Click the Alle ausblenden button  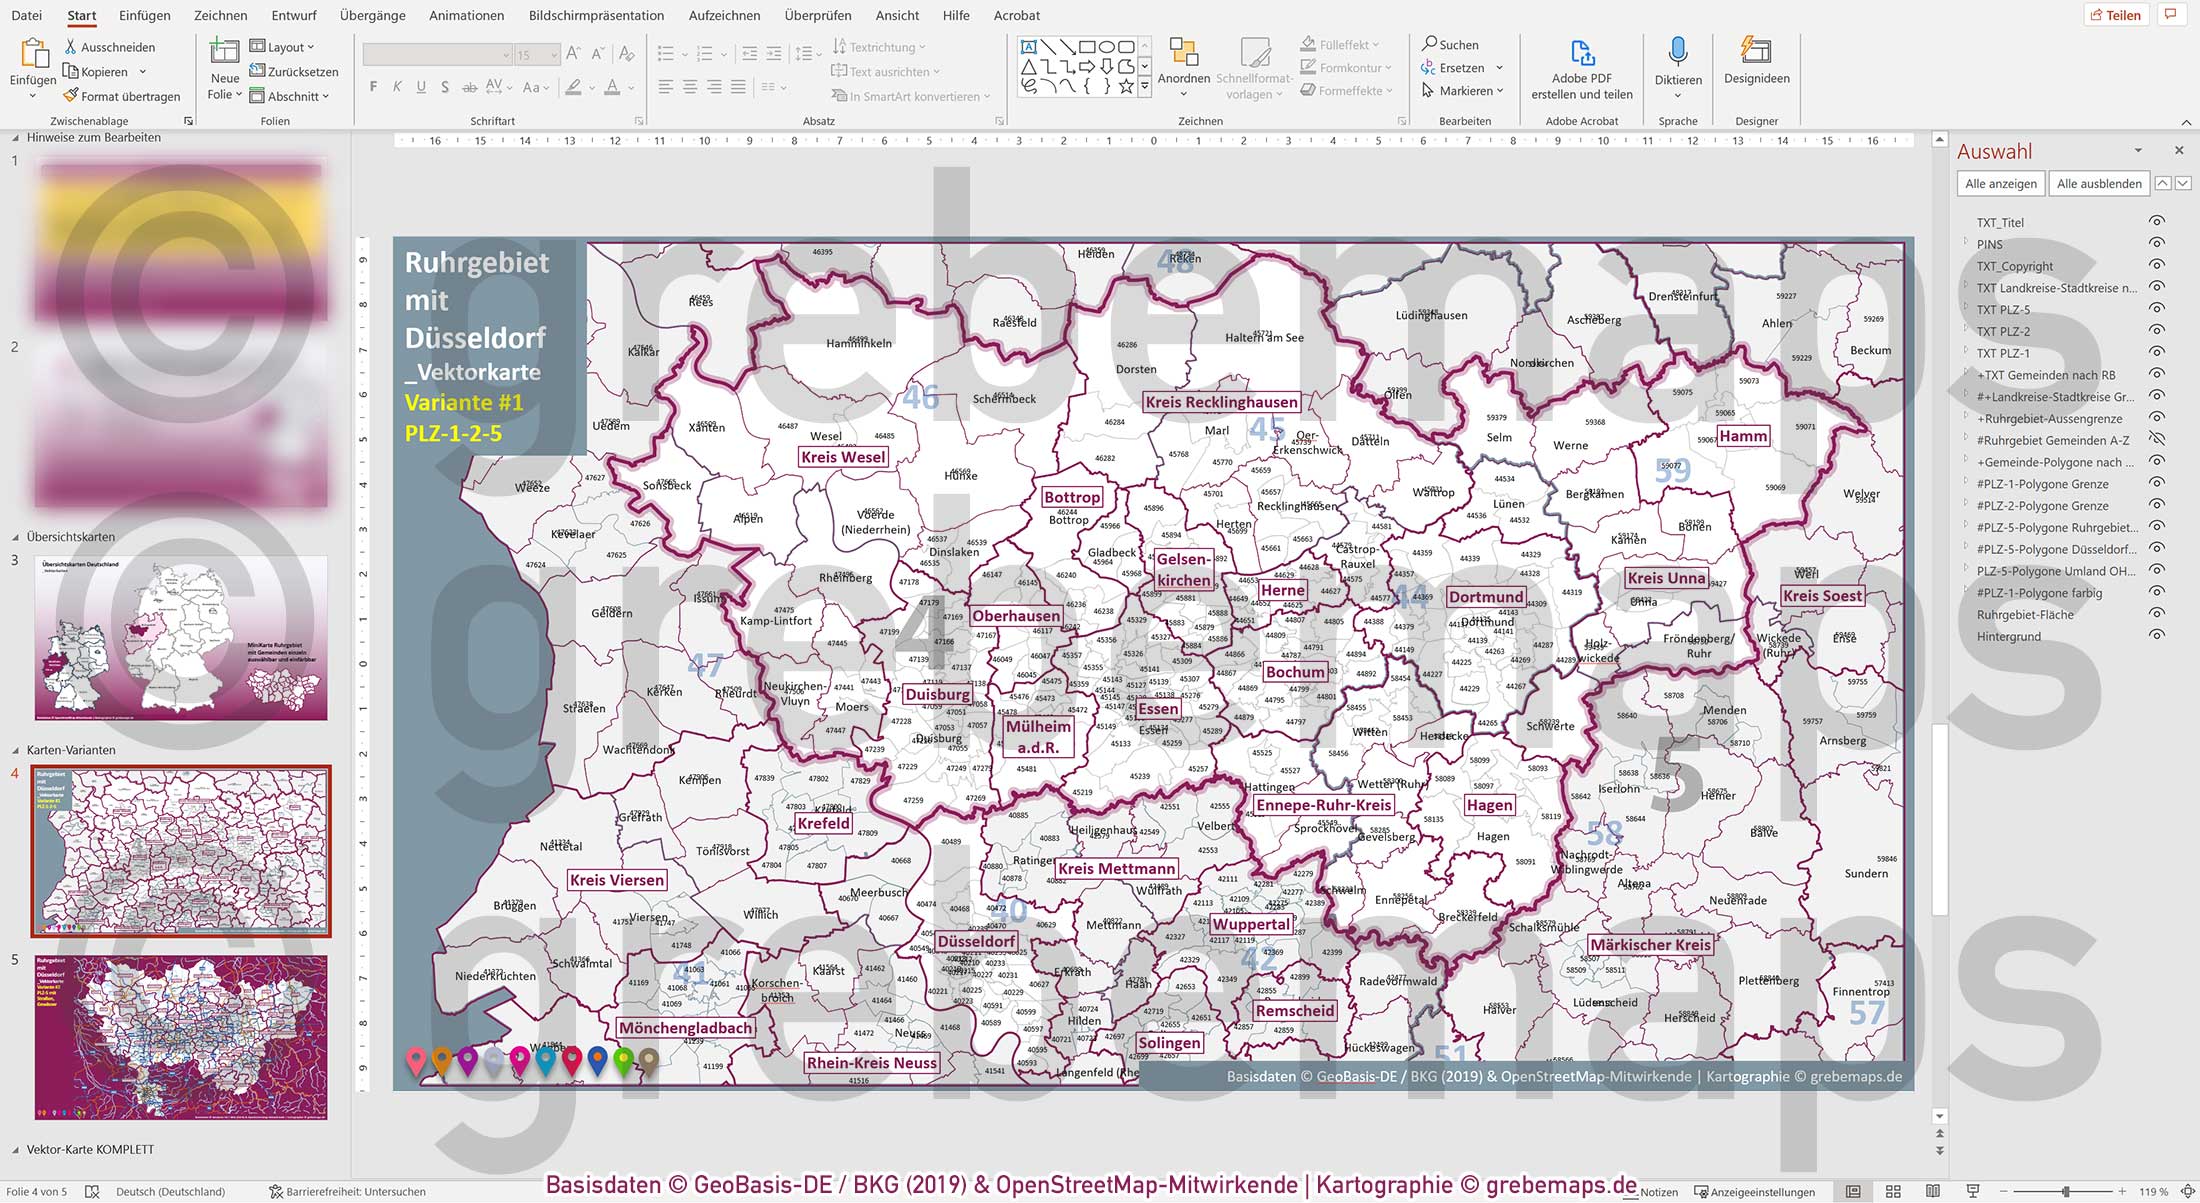[2099, 183]
